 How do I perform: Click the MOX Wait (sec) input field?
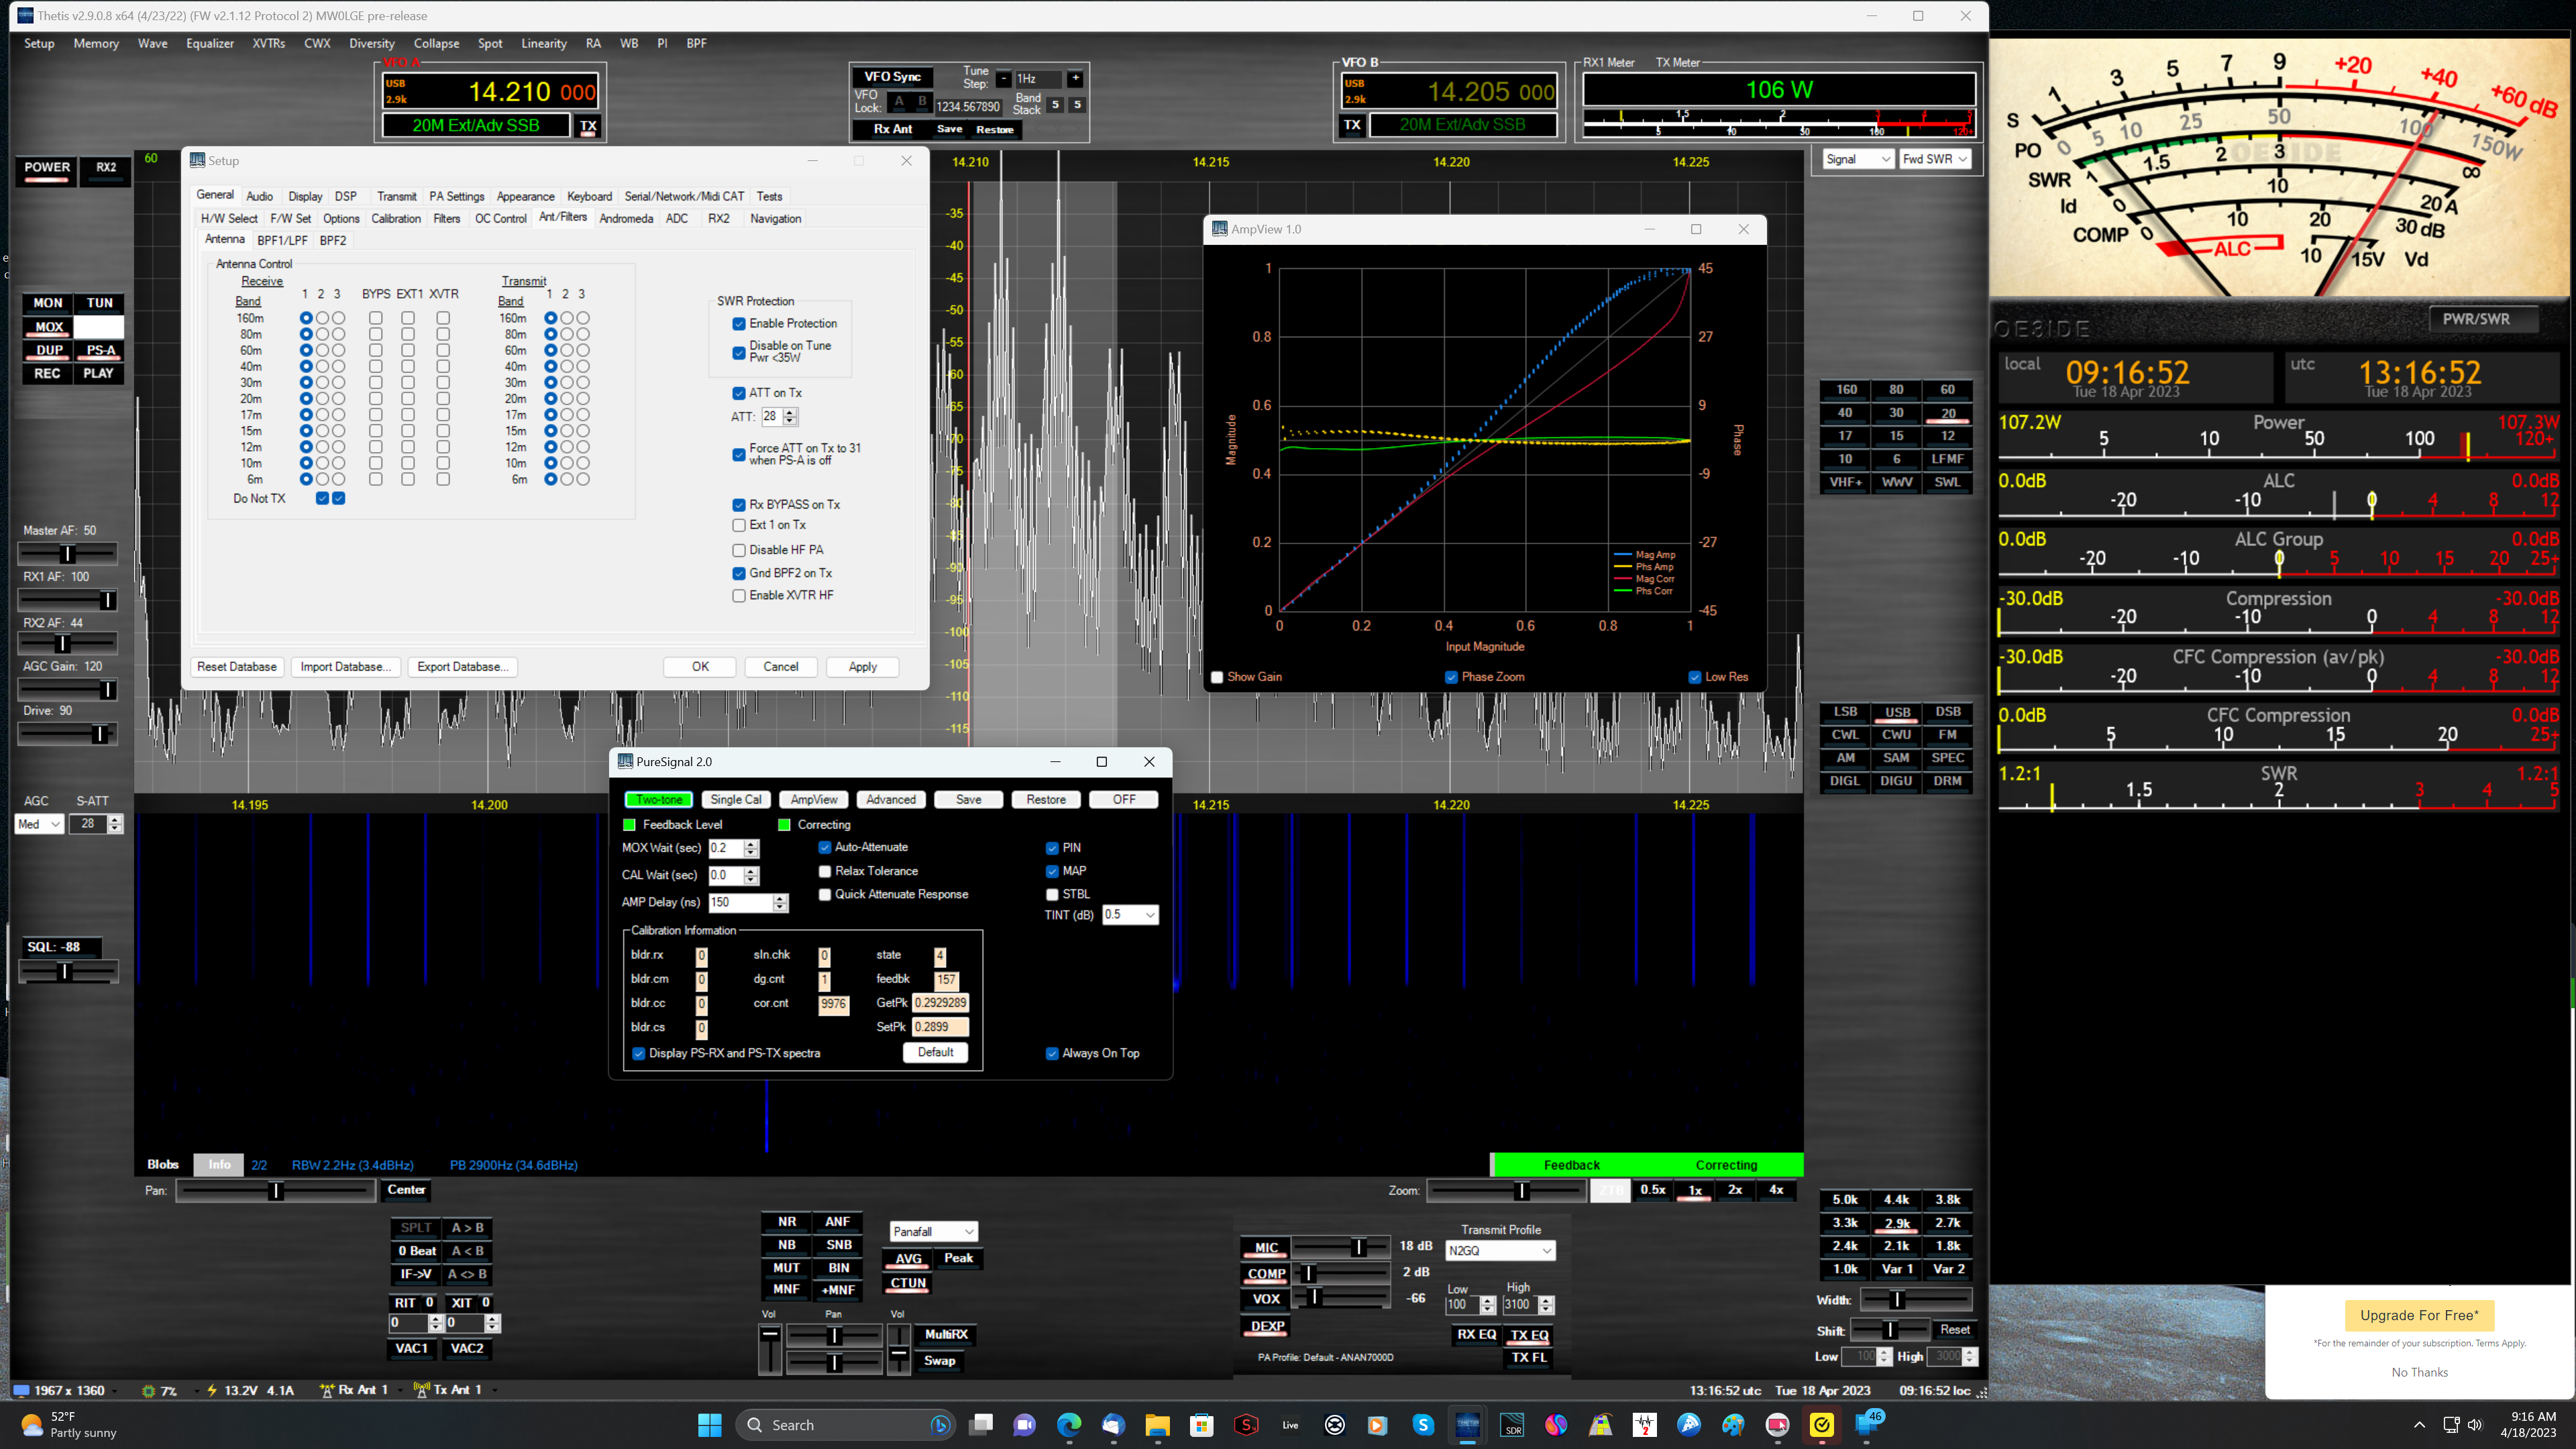(726, 849)
